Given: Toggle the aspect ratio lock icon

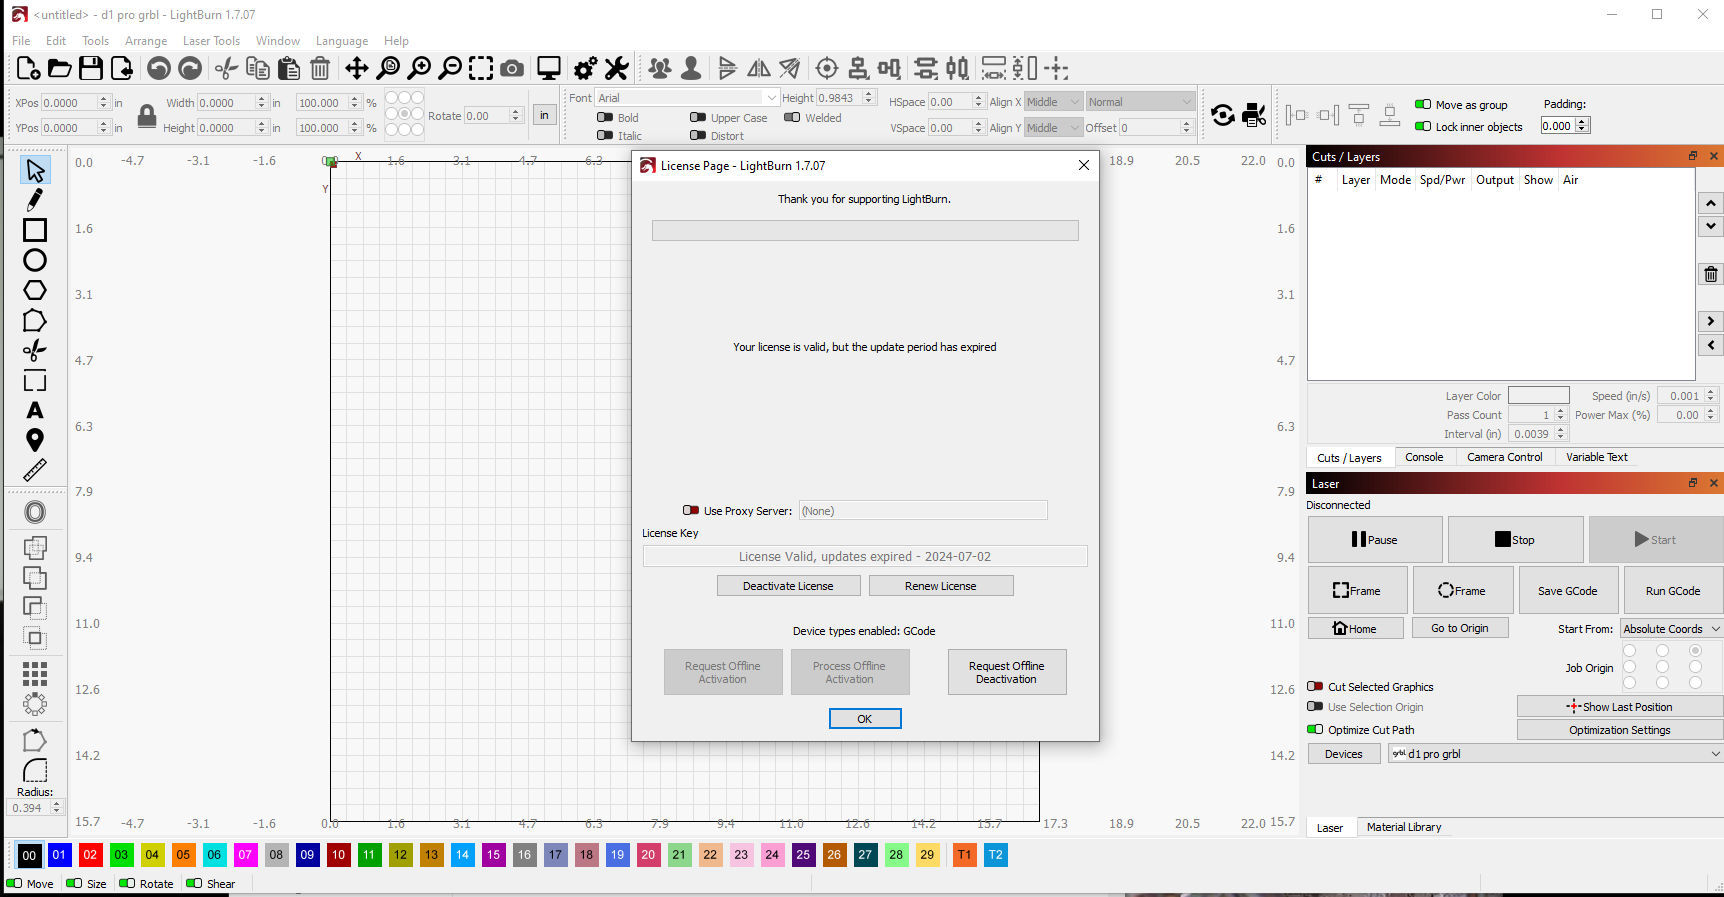Looking at the screenshot, I should pyautogui.click(x=147, y=116).
